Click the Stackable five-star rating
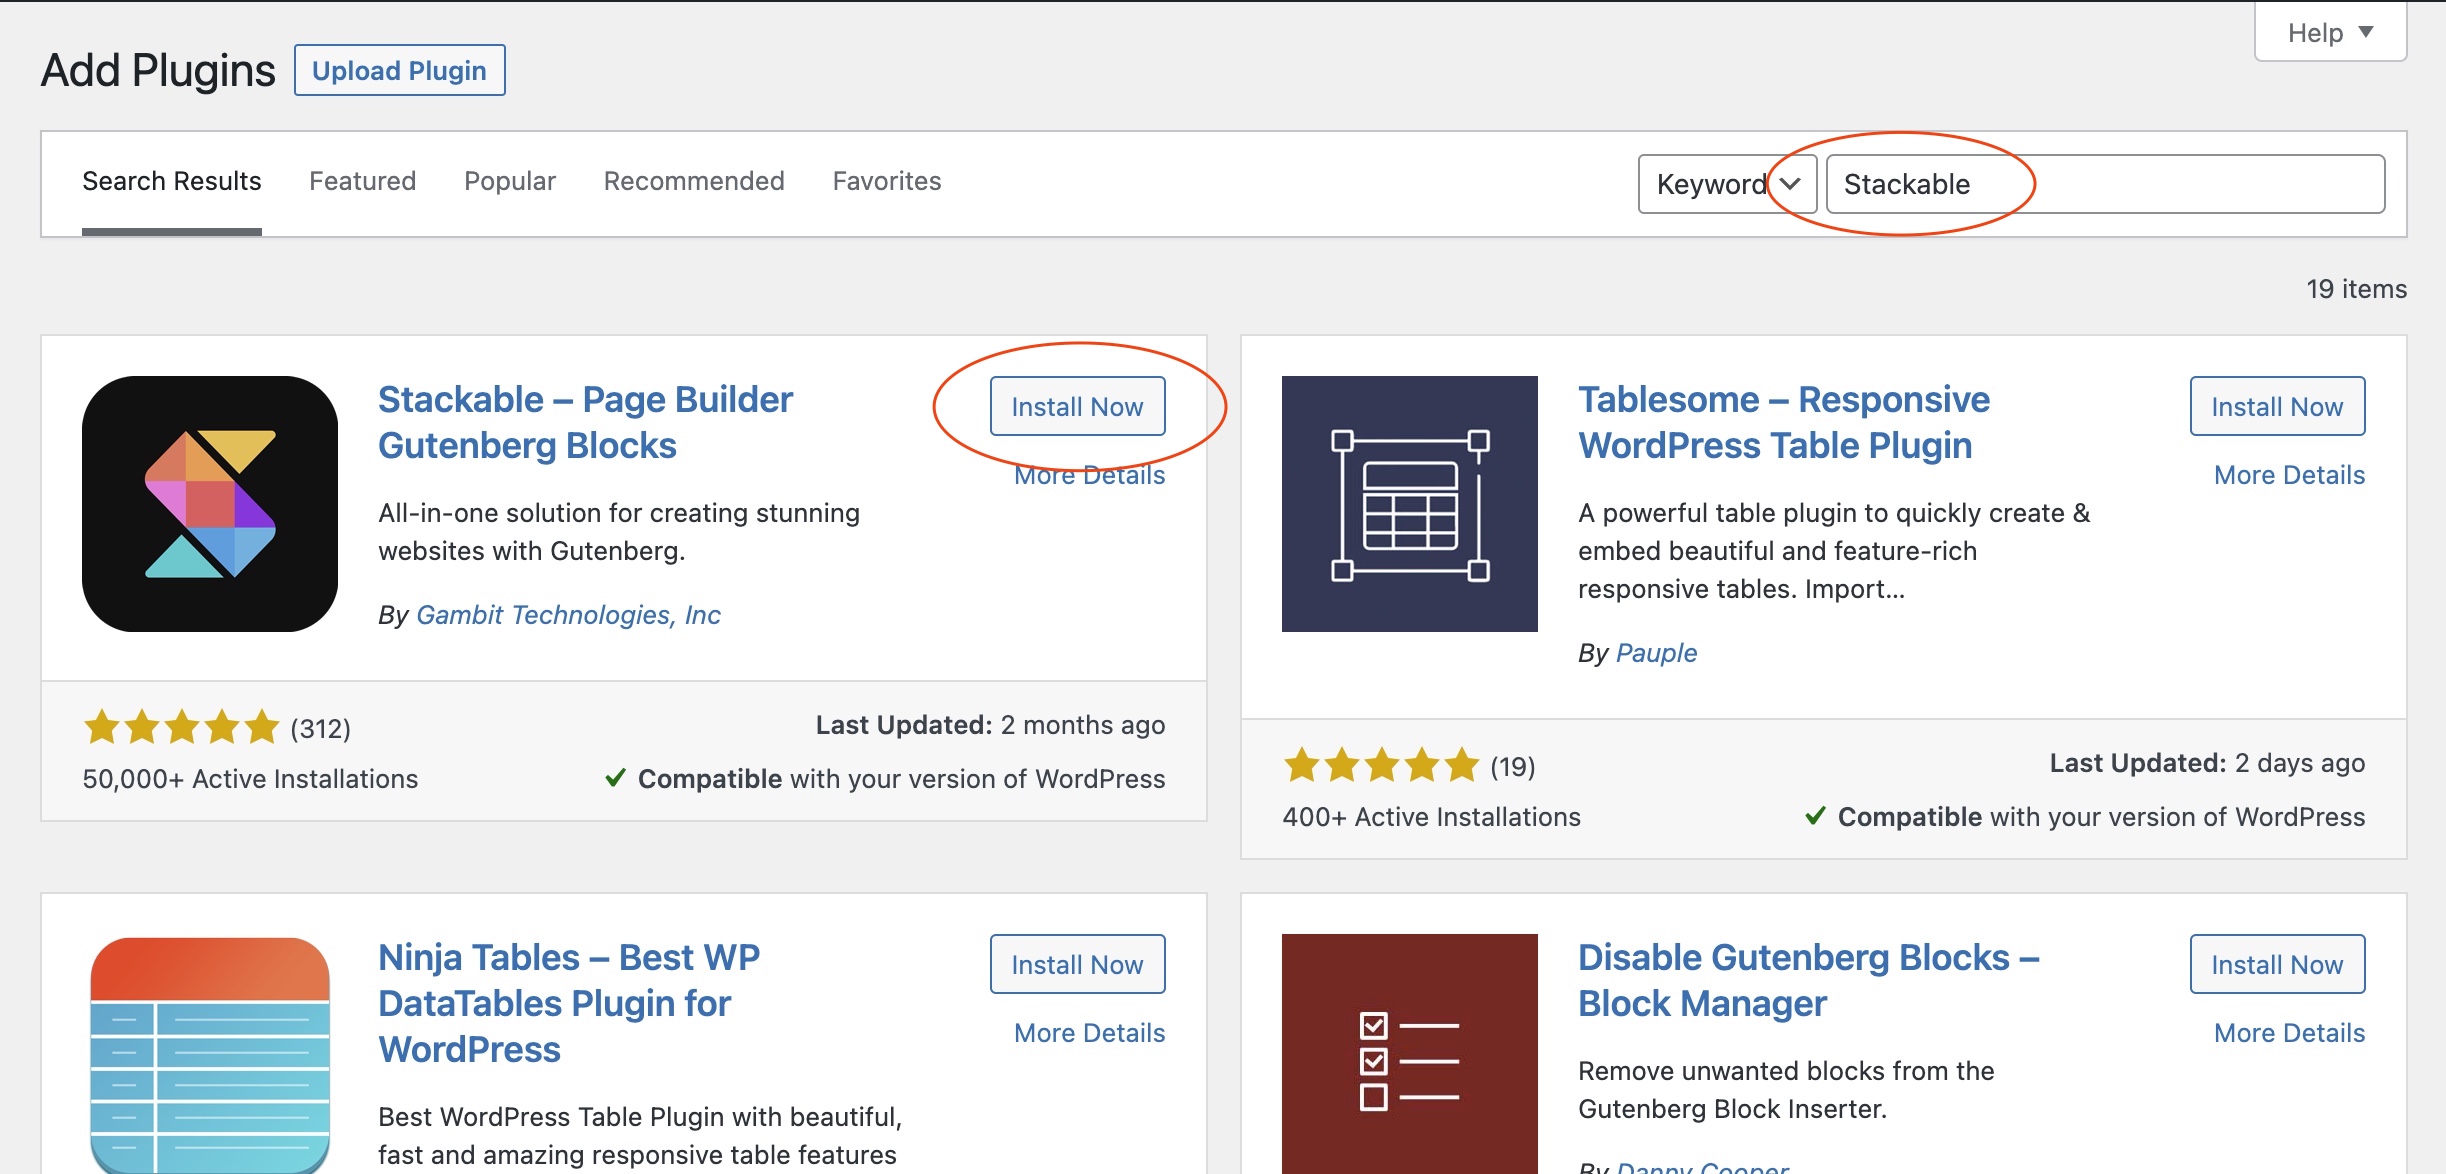The height and width of the screenshot is (1174, 2446). coord(181,727)
